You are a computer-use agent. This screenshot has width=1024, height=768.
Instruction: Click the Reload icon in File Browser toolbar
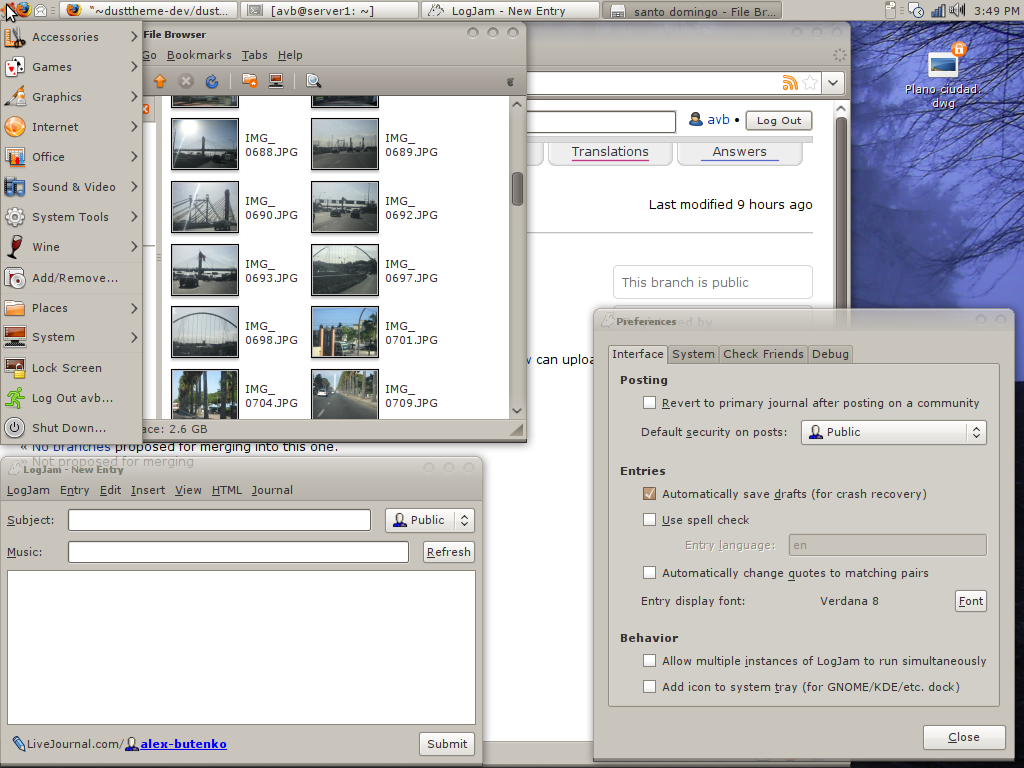[212, 81]
